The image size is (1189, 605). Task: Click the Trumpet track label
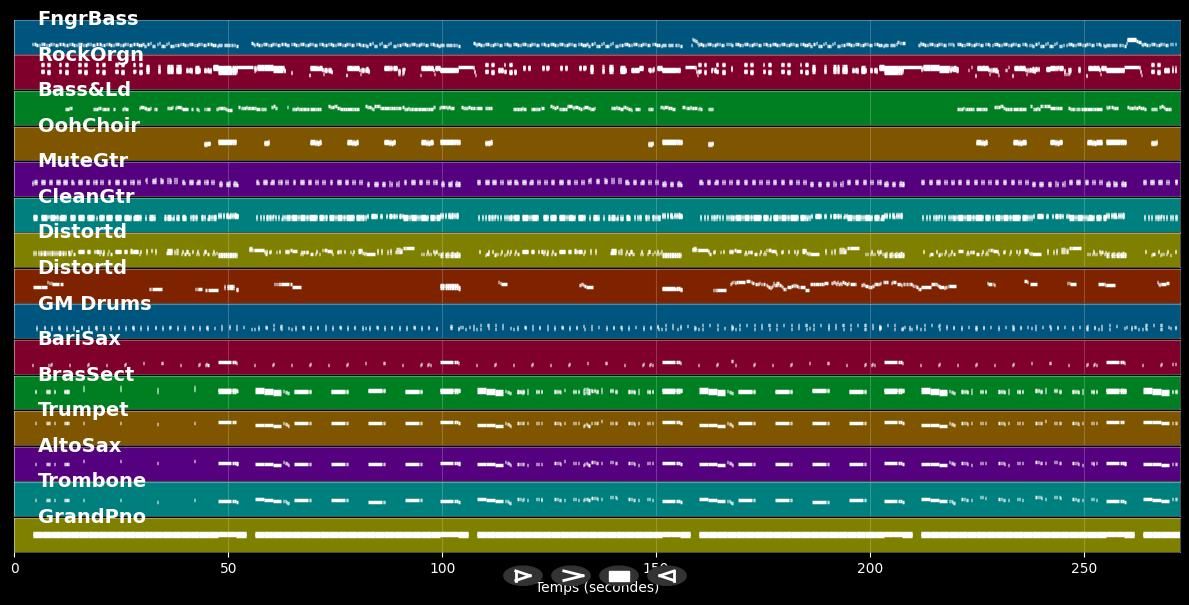(x=81, y=409)
